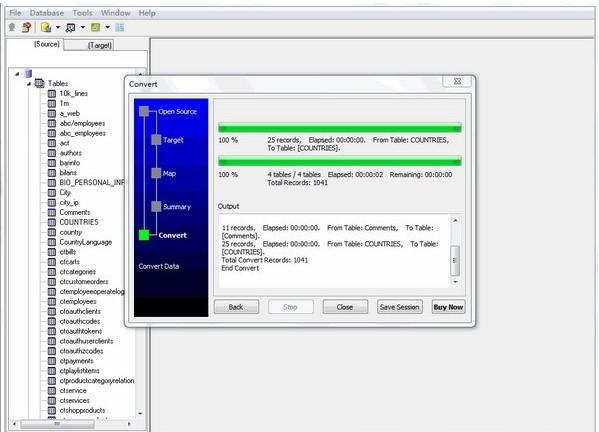
Task: Click the Buy Now button
Action: point(448,307)
